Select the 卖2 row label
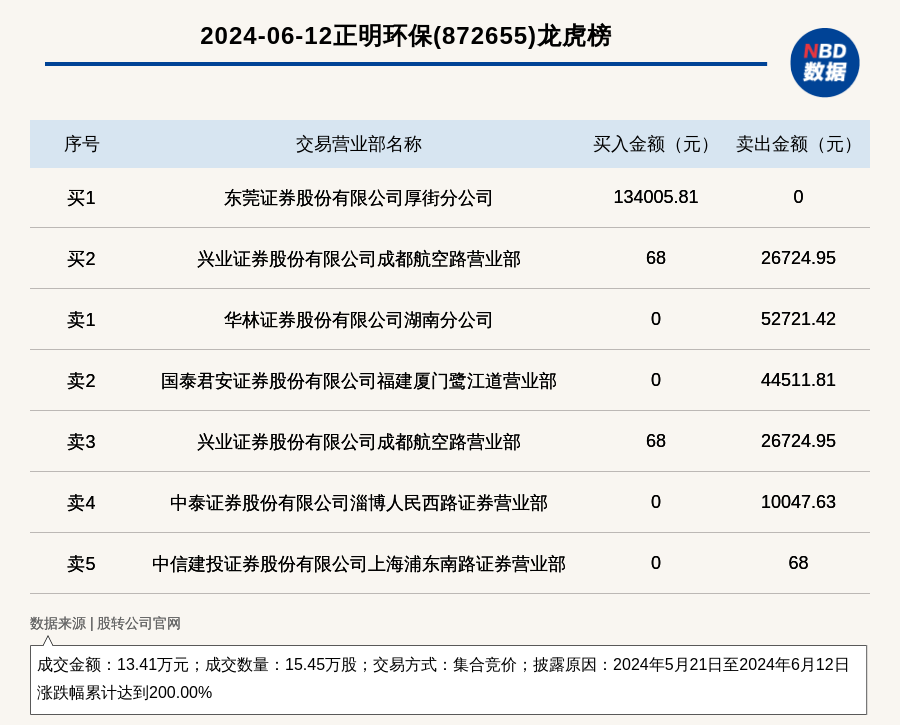Image resolution: width=900 pixels, height=725 pixels. (81, 381)
